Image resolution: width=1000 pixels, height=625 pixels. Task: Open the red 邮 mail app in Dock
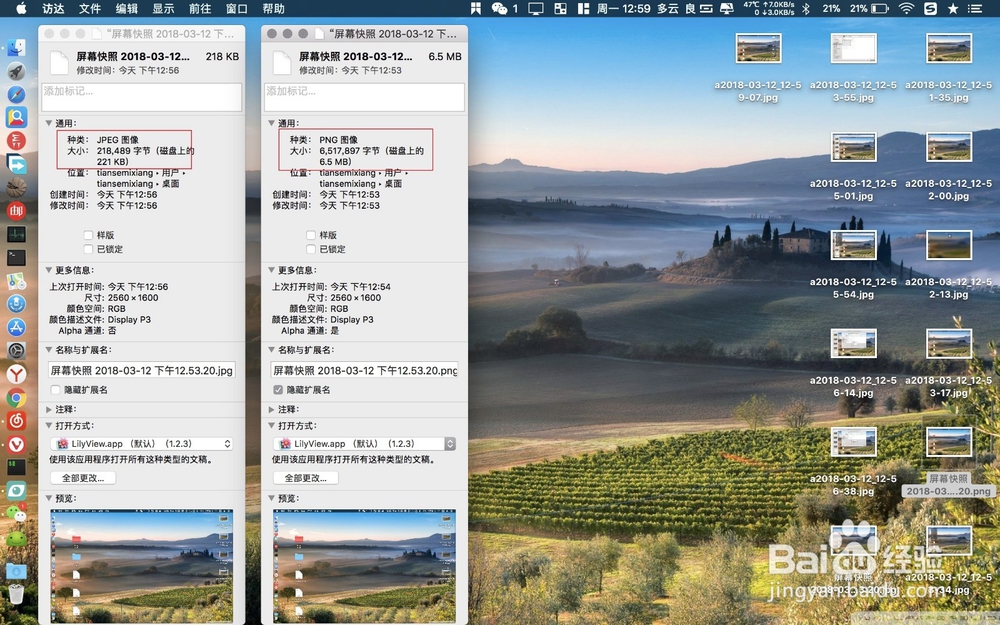[16, 210]
